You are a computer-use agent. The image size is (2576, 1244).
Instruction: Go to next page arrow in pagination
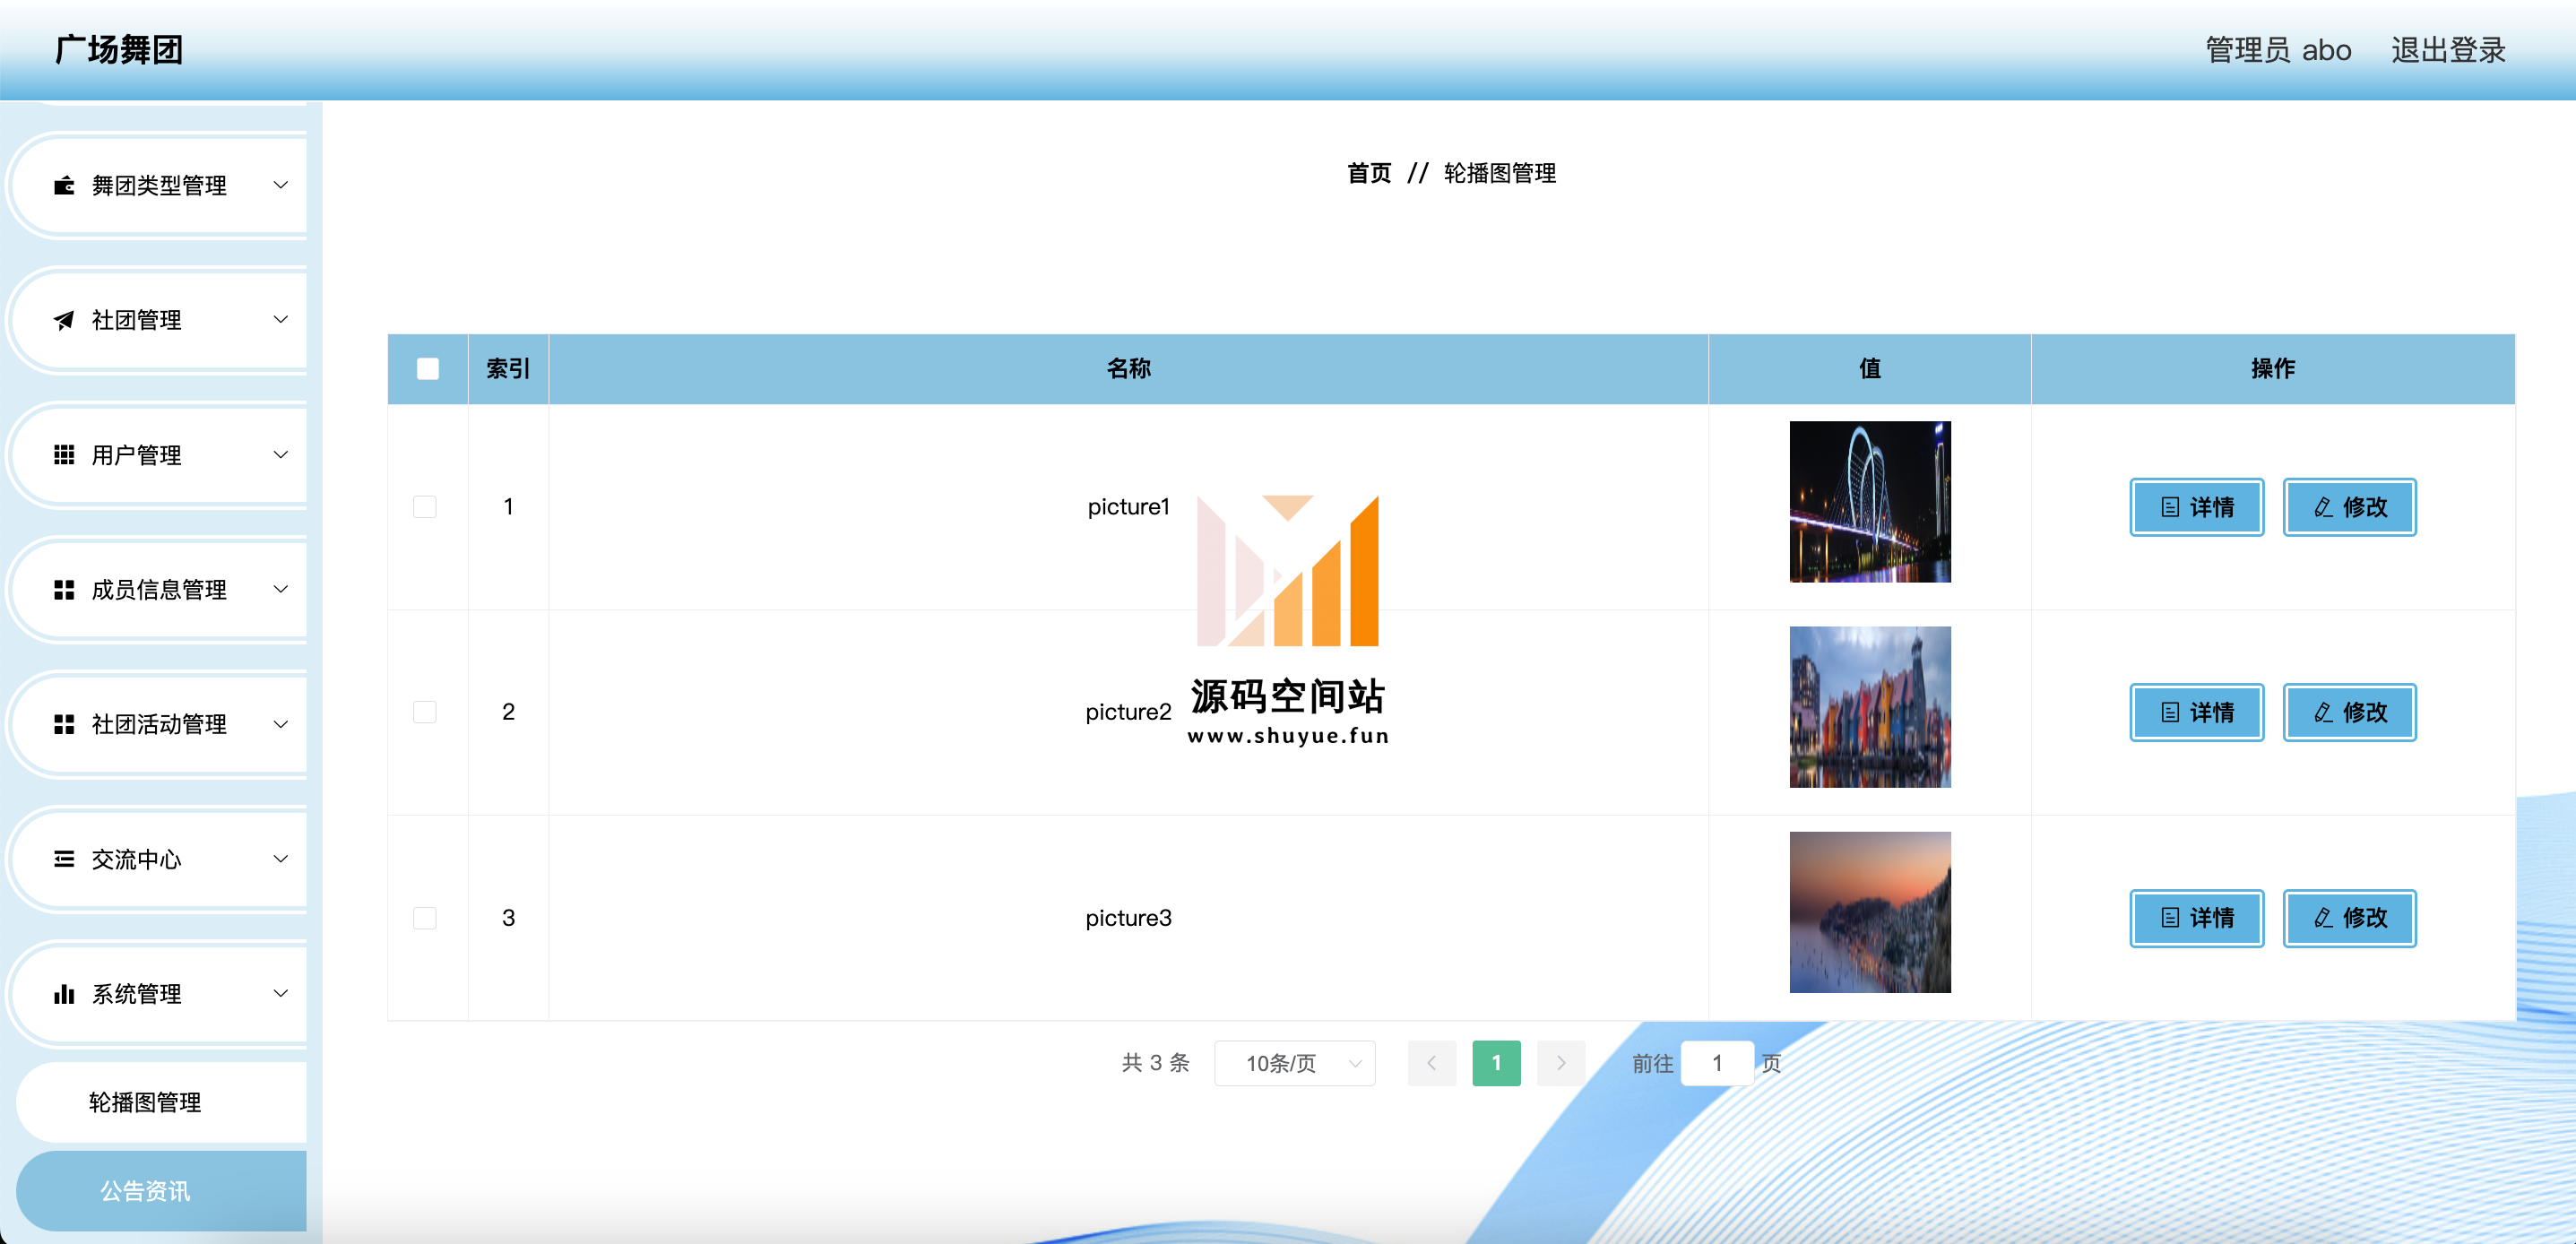point(1561,1063)
